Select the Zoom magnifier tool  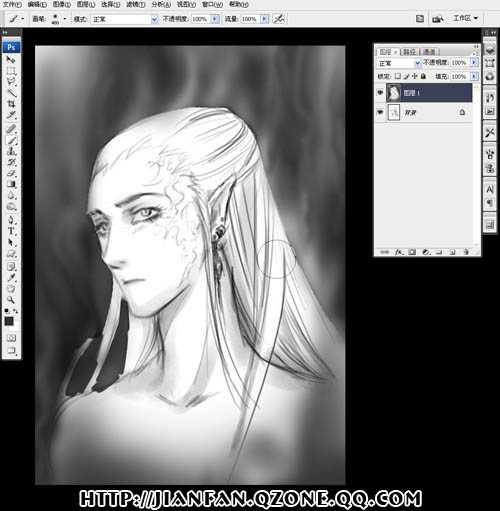click(11, 300)
